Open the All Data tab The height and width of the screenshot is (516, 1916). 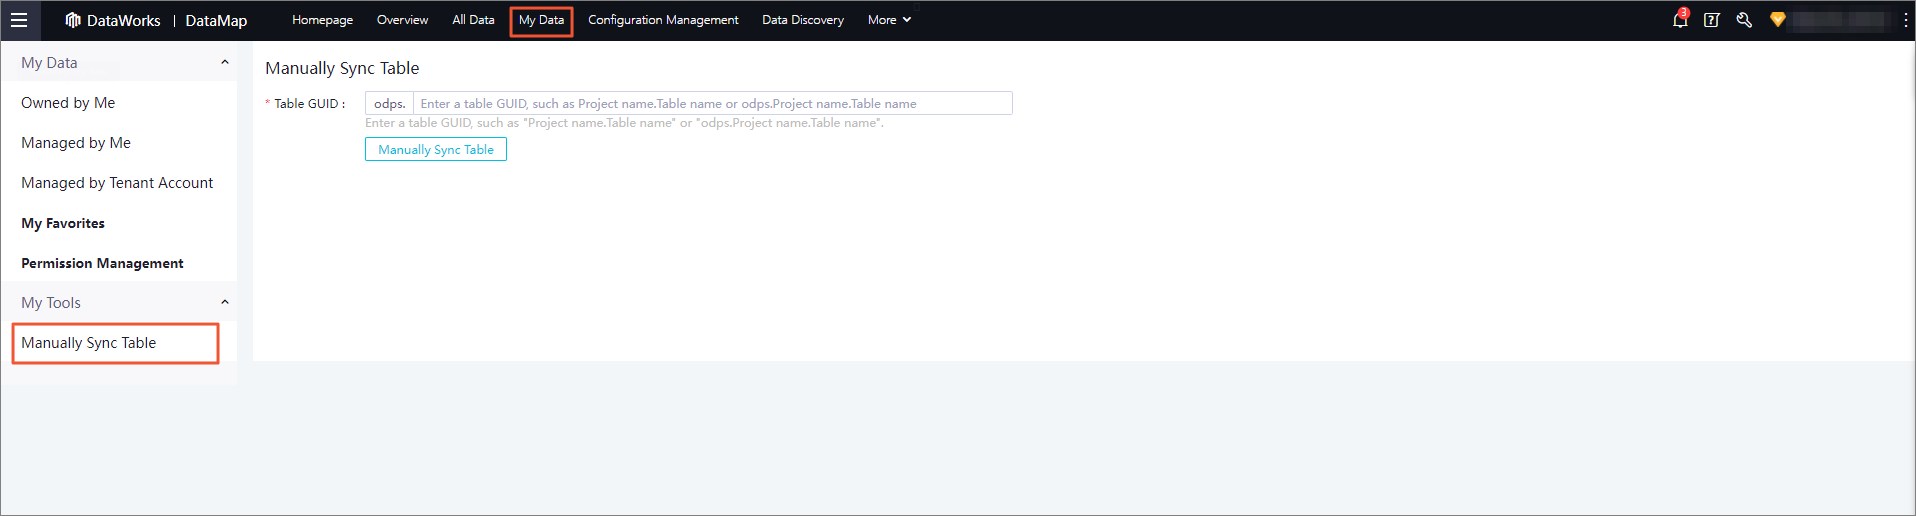click(473, 20)
